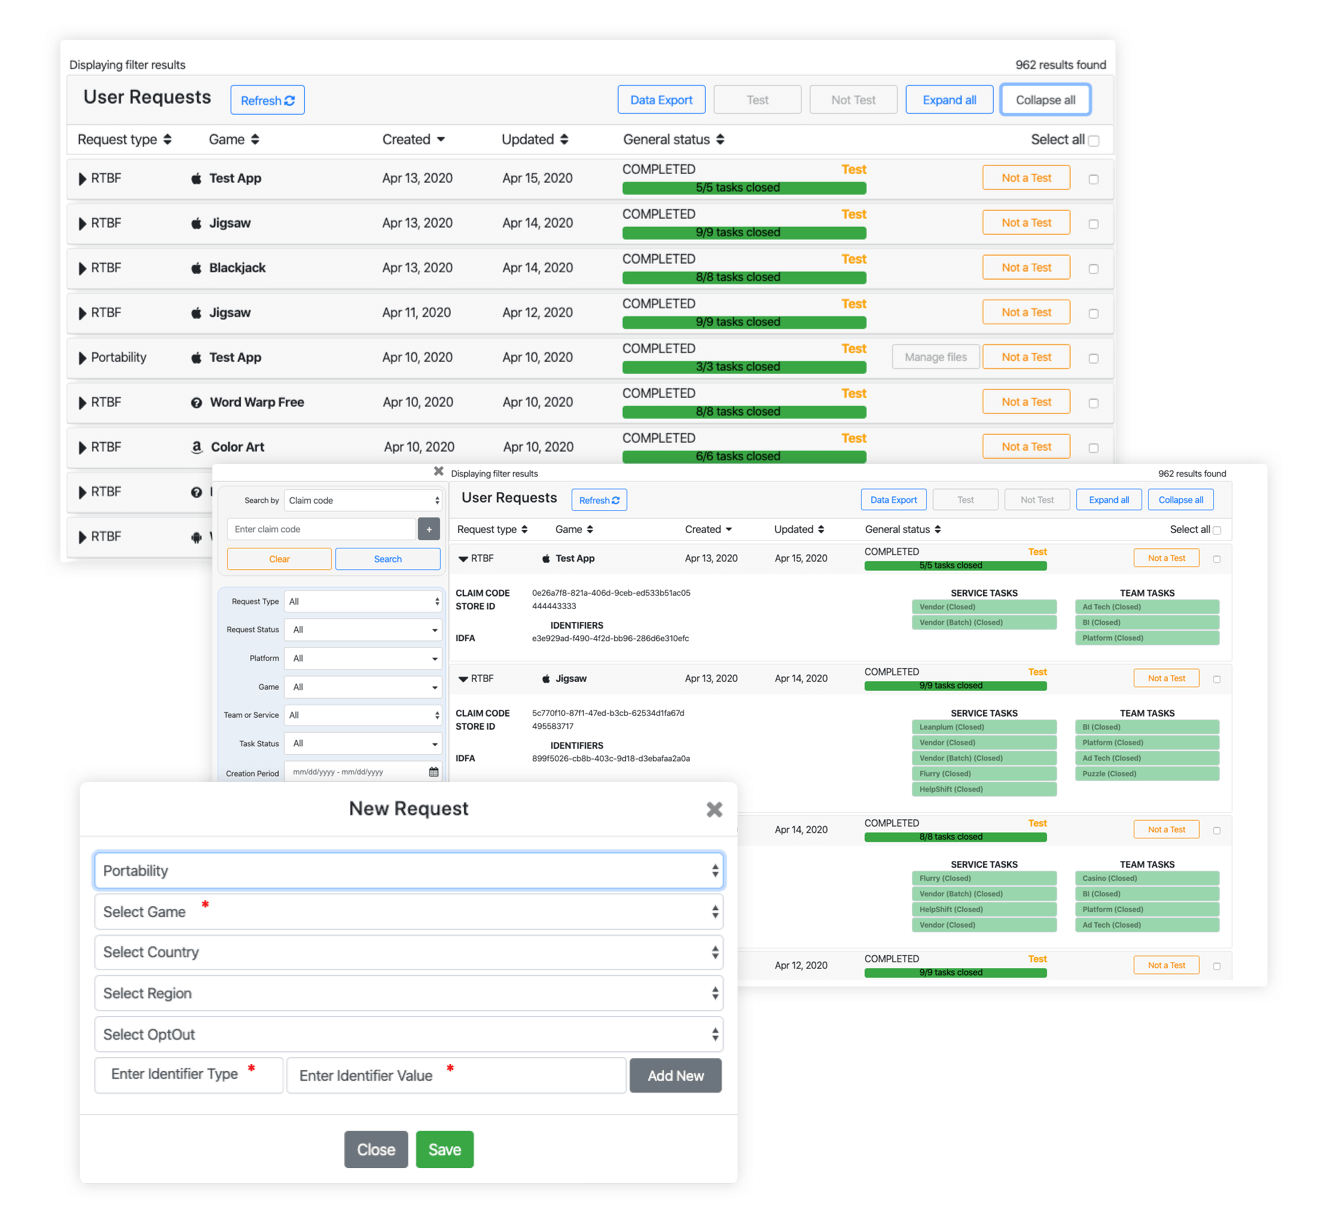This screenshot has height=1224, width=1328.
Task: Open the calendar icon in Creation Period
Action: [x=434, y=772]
